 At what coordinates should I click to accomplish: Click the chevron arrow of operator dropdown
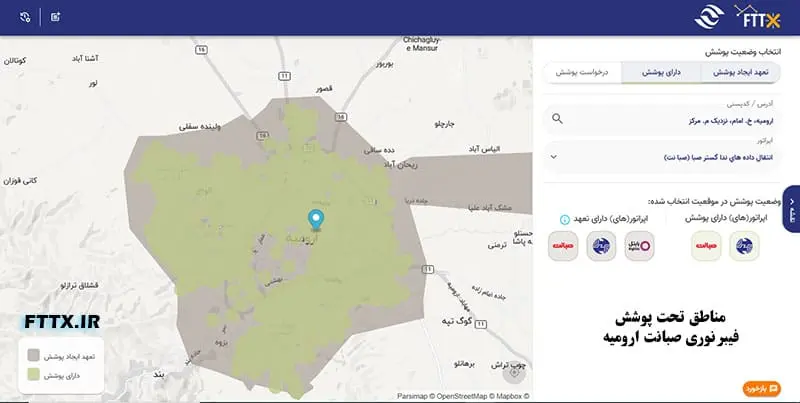[x=554, y=157]
